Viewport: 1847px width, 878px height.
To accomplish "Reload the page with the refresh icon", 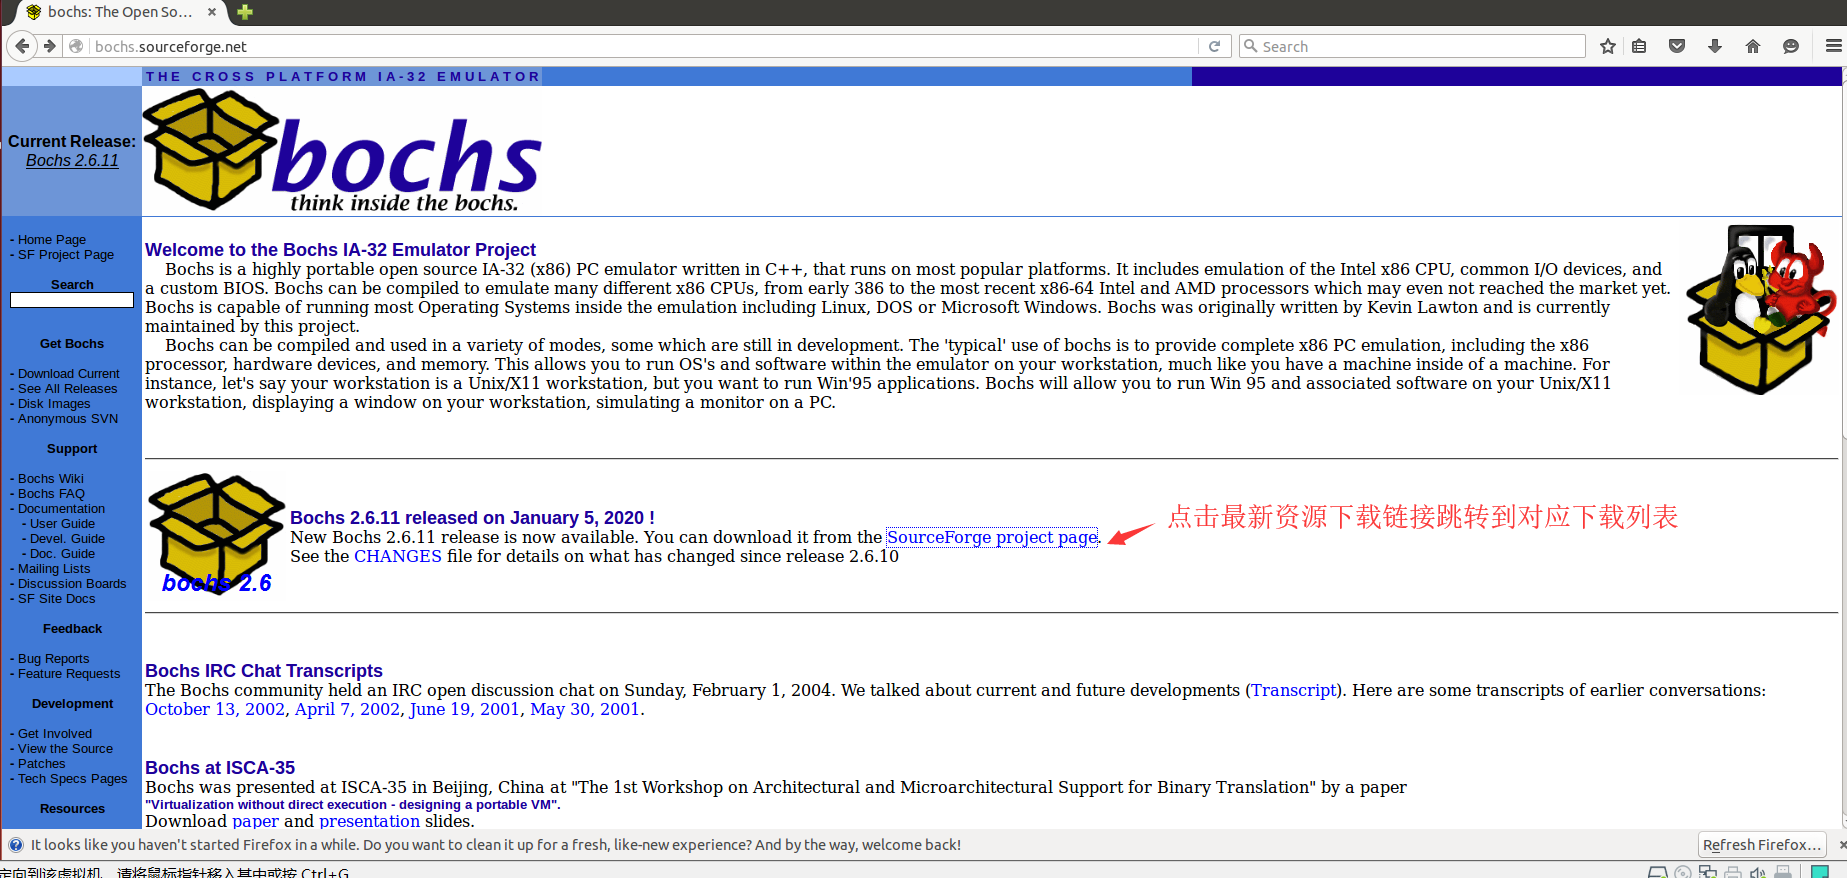I will click(x=1214, y=46).
